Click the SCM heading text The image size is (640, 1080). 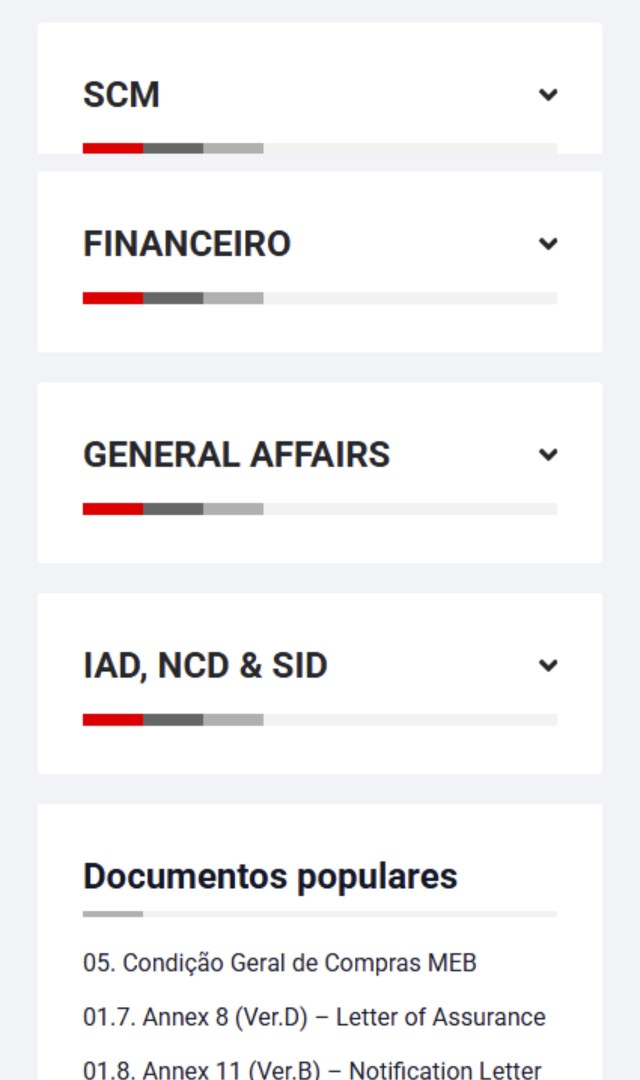[x=121, y=95]
